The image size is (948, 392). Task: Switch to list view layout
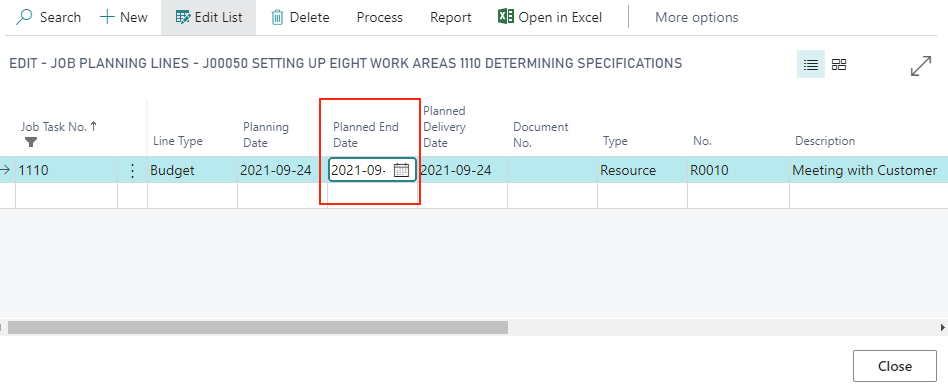[x=811, y=65]
